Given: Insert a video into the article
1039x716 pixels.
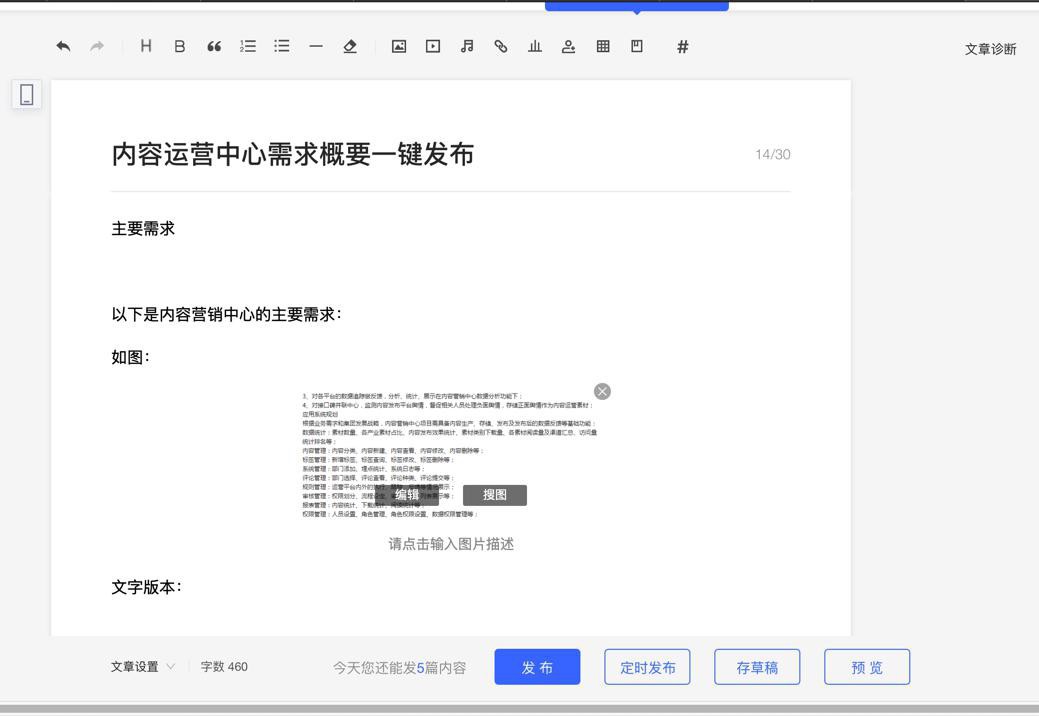Looking at the screenshot, I should 433,46.
